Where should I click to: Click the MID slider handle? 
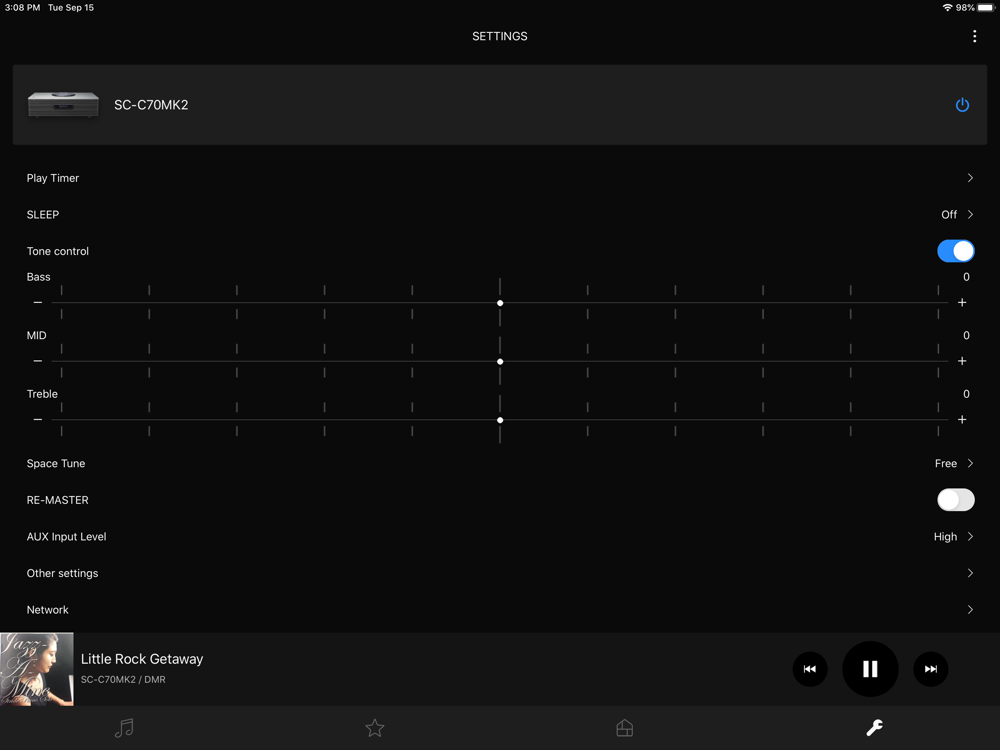[x=500, y=362]
